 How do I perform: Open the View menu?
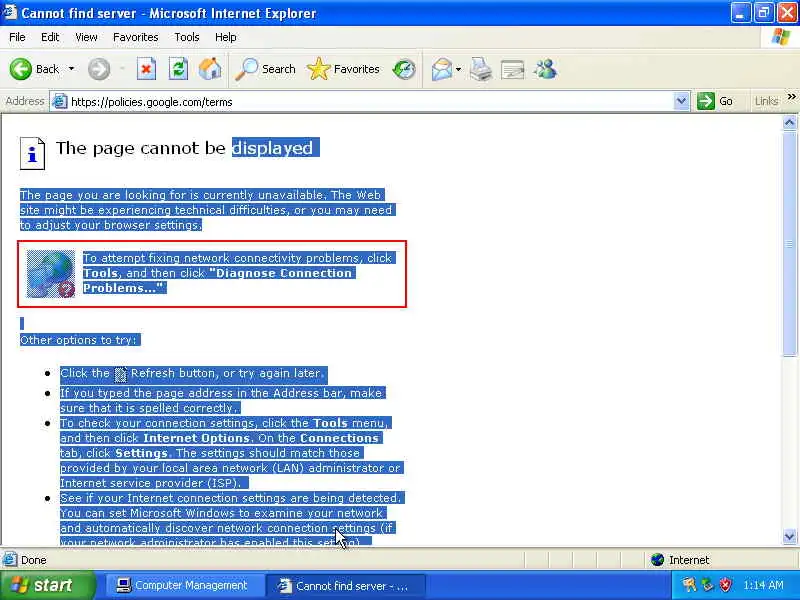pyautogui.click(x=86, y=37)
